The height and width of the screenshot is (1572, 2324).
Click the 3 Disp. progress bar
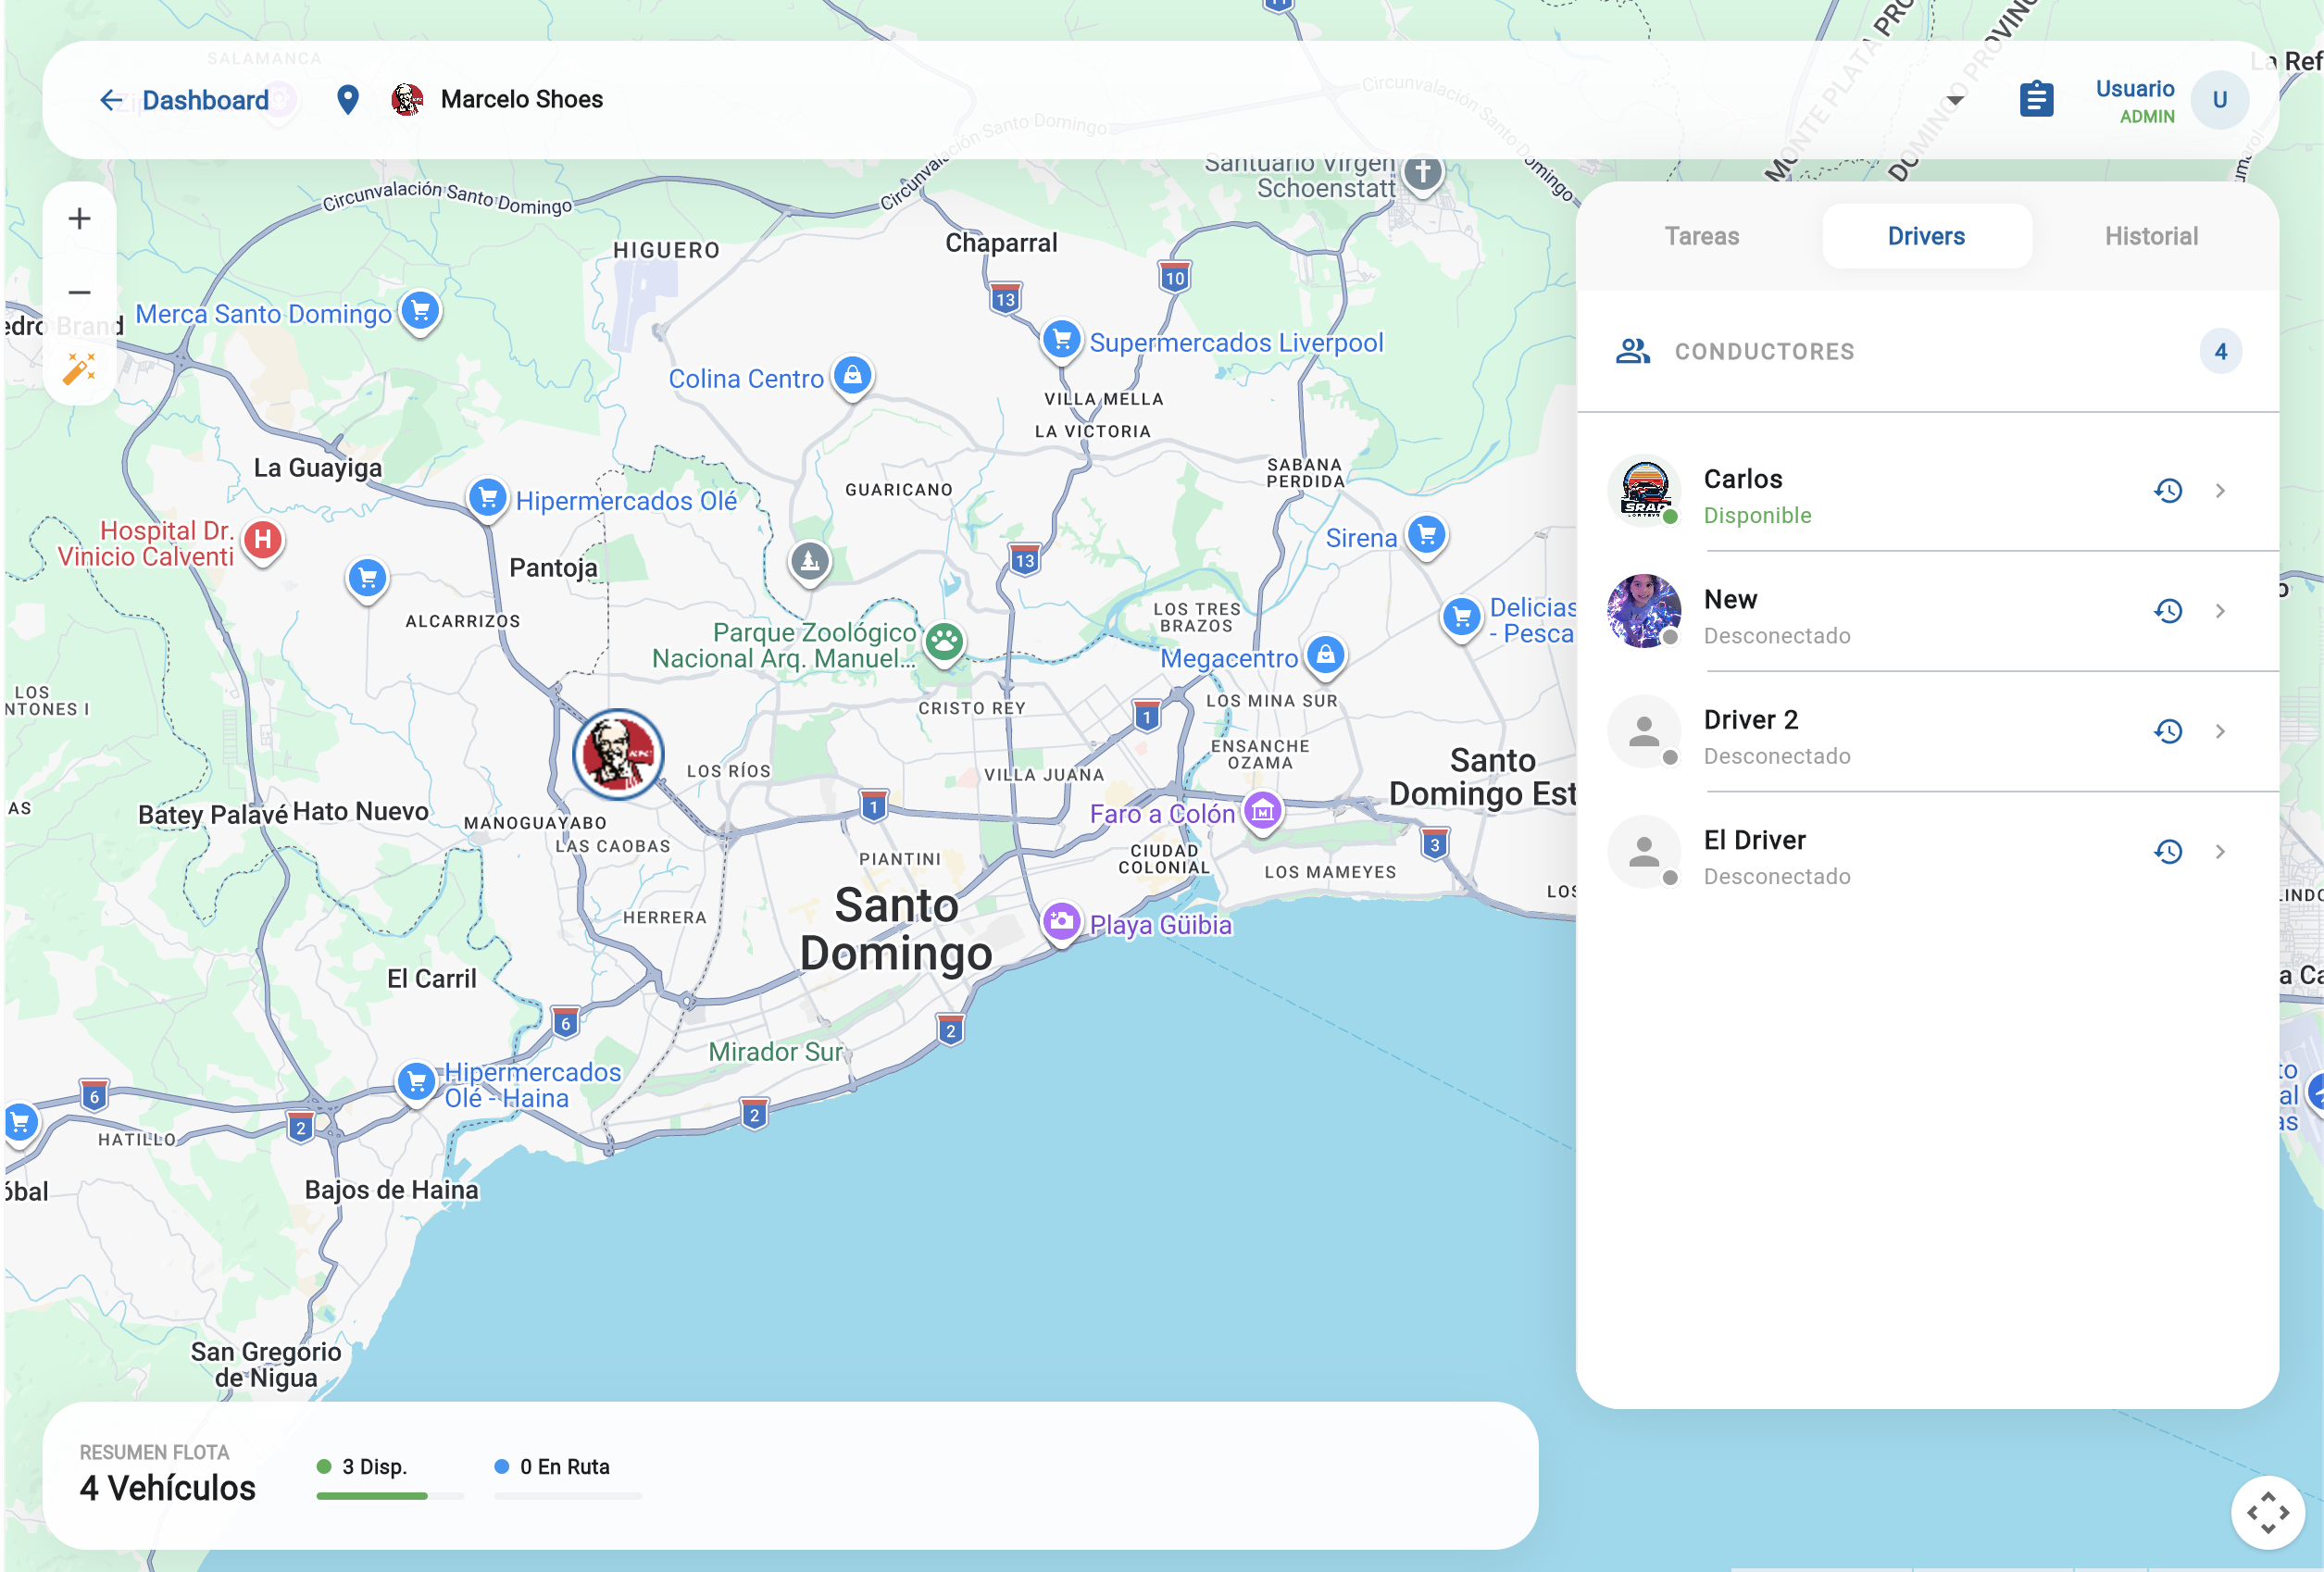pyautogui.click(x=390, y=1496)
